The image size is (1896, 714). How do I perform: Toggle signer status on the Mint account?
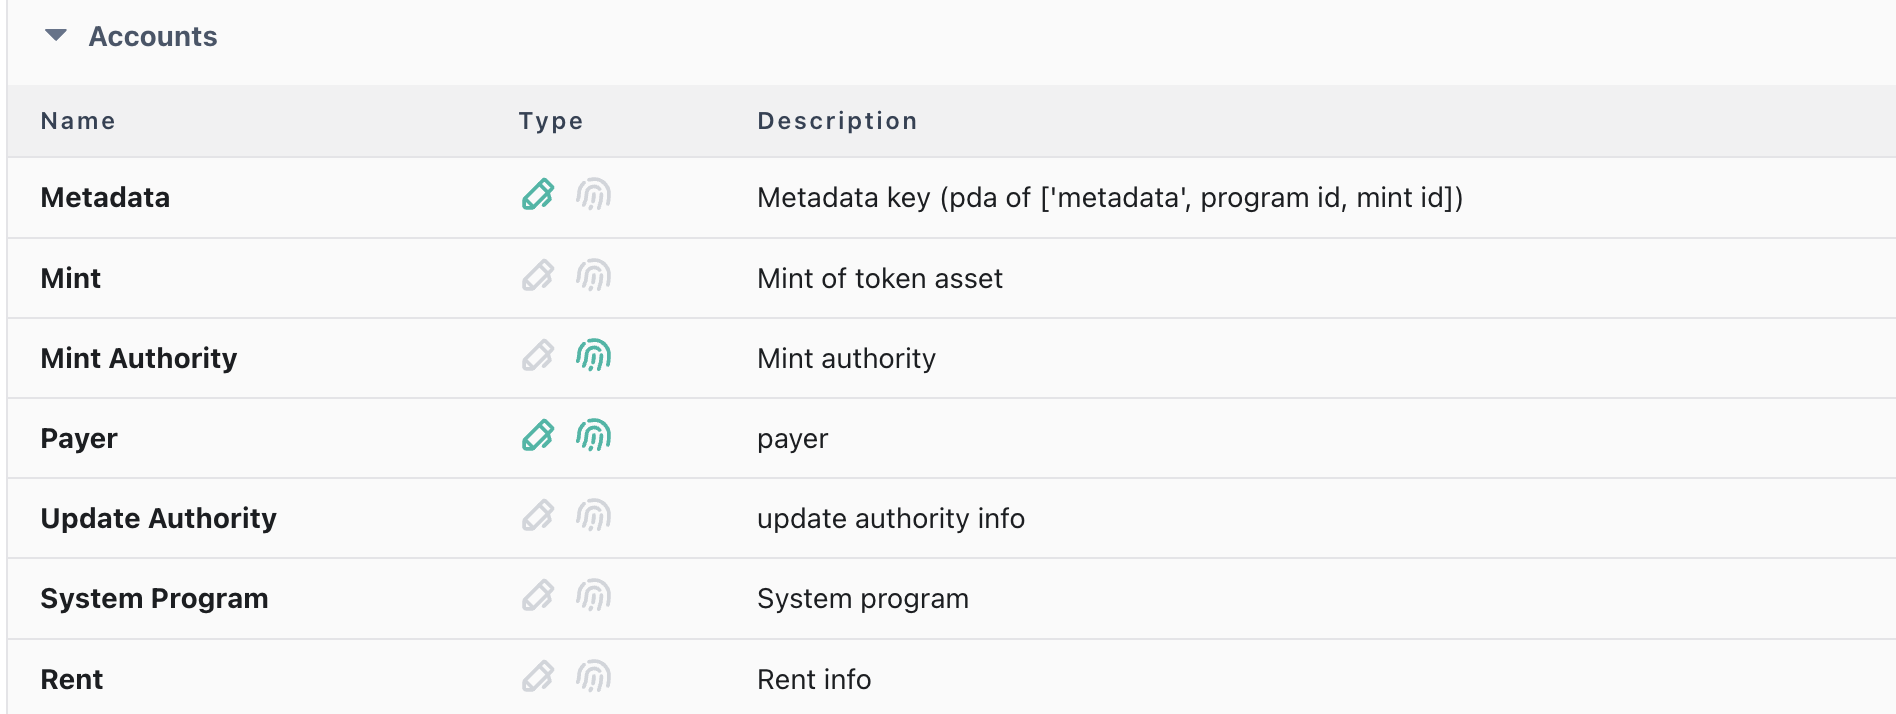592,276
